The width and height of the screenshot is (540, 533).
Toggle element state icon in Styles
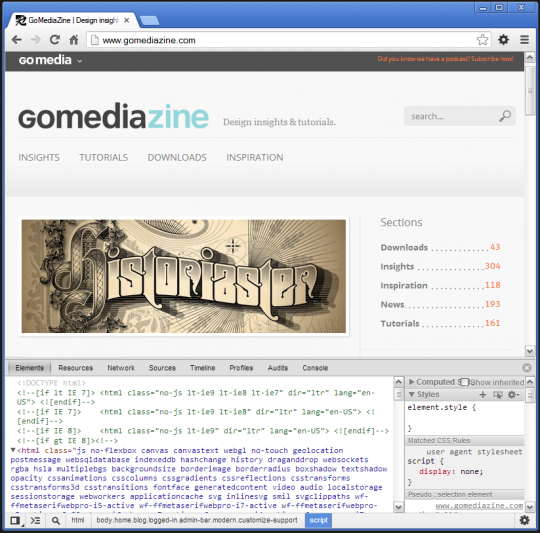tap(497, 395)
